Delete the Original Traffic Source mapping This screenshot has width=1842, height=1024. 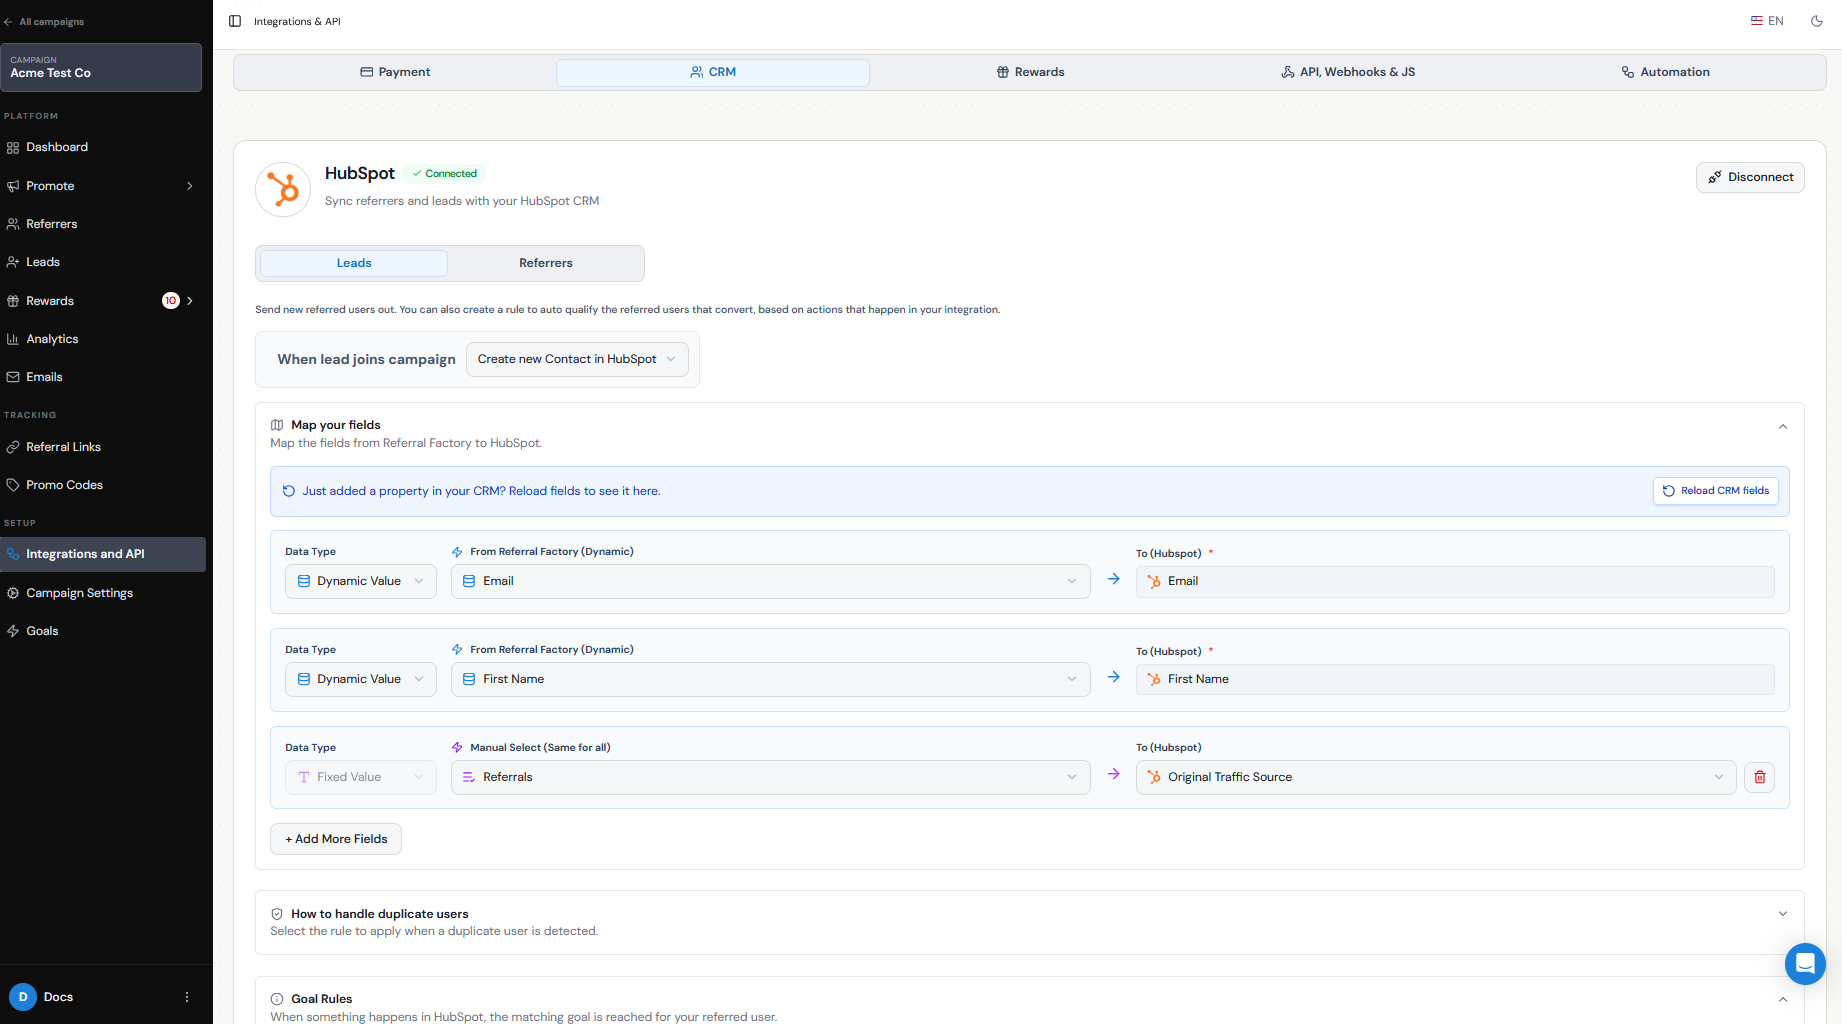1760,777
